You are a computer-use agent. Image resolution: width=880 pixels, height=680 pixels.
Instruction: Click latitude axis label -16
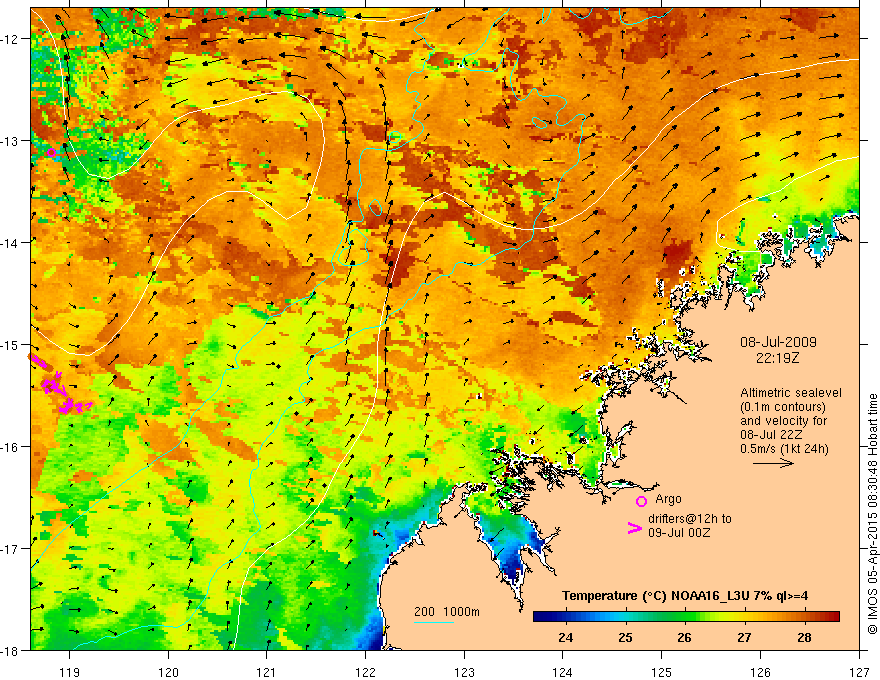pos(11,447)
